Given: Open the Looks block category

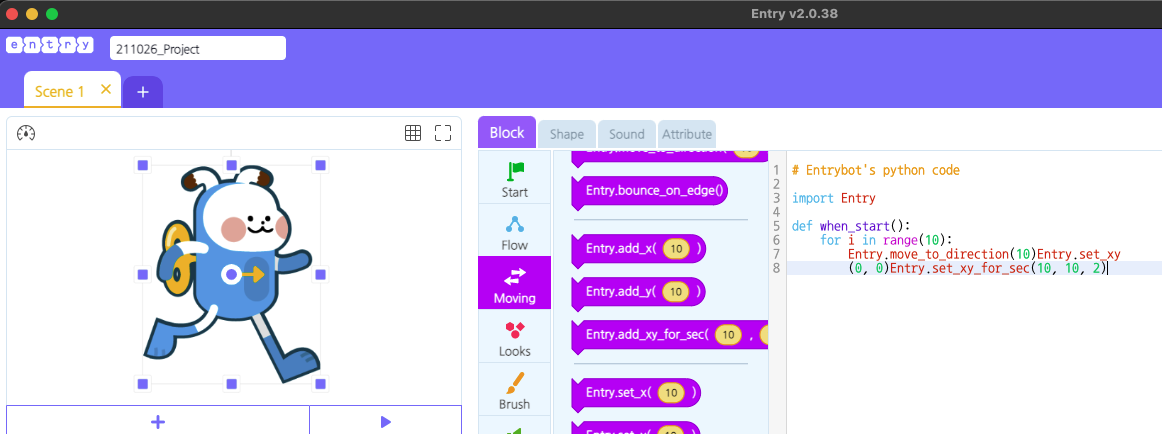Looking at the screenshot, I should 514,335.
